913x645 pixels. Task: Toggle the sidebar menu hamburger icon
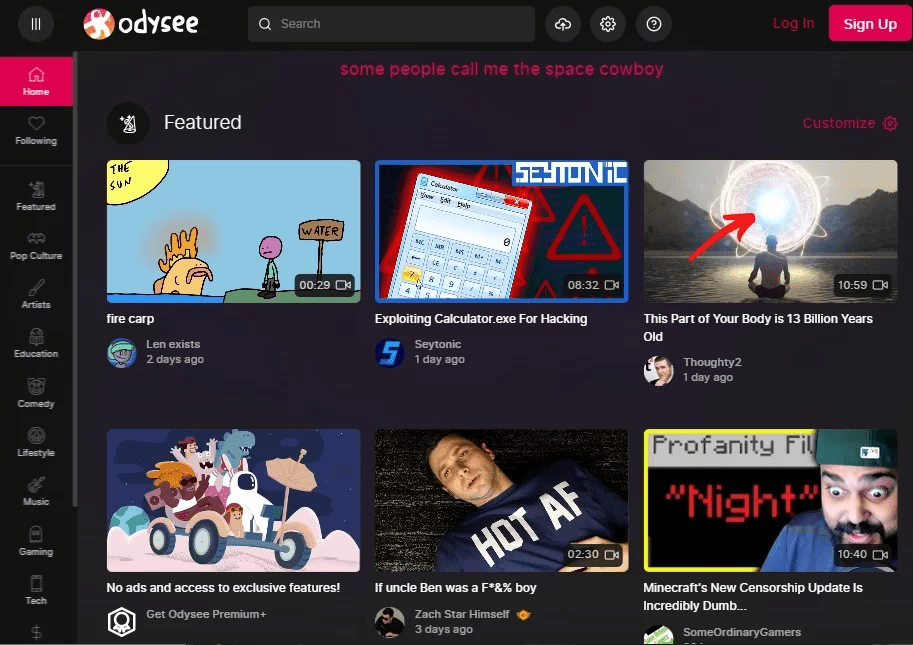click(x=36, y=24)
